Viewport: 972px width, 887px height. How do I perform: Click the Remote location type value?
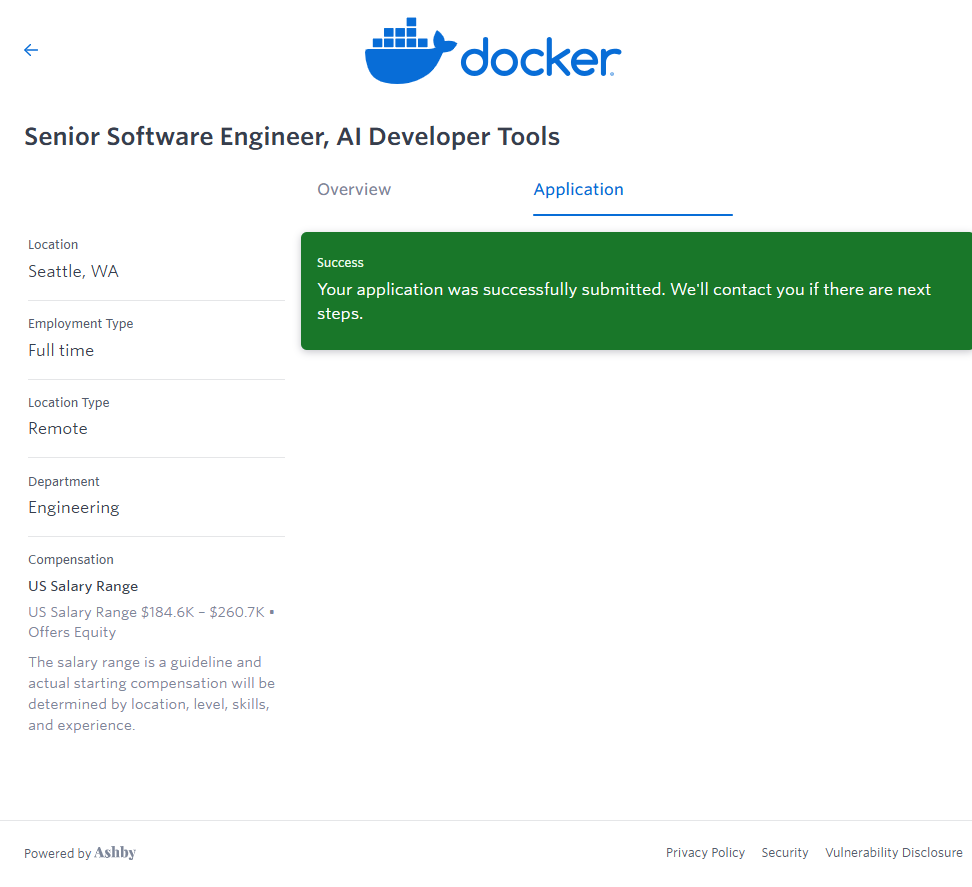[x=58, y=429]
